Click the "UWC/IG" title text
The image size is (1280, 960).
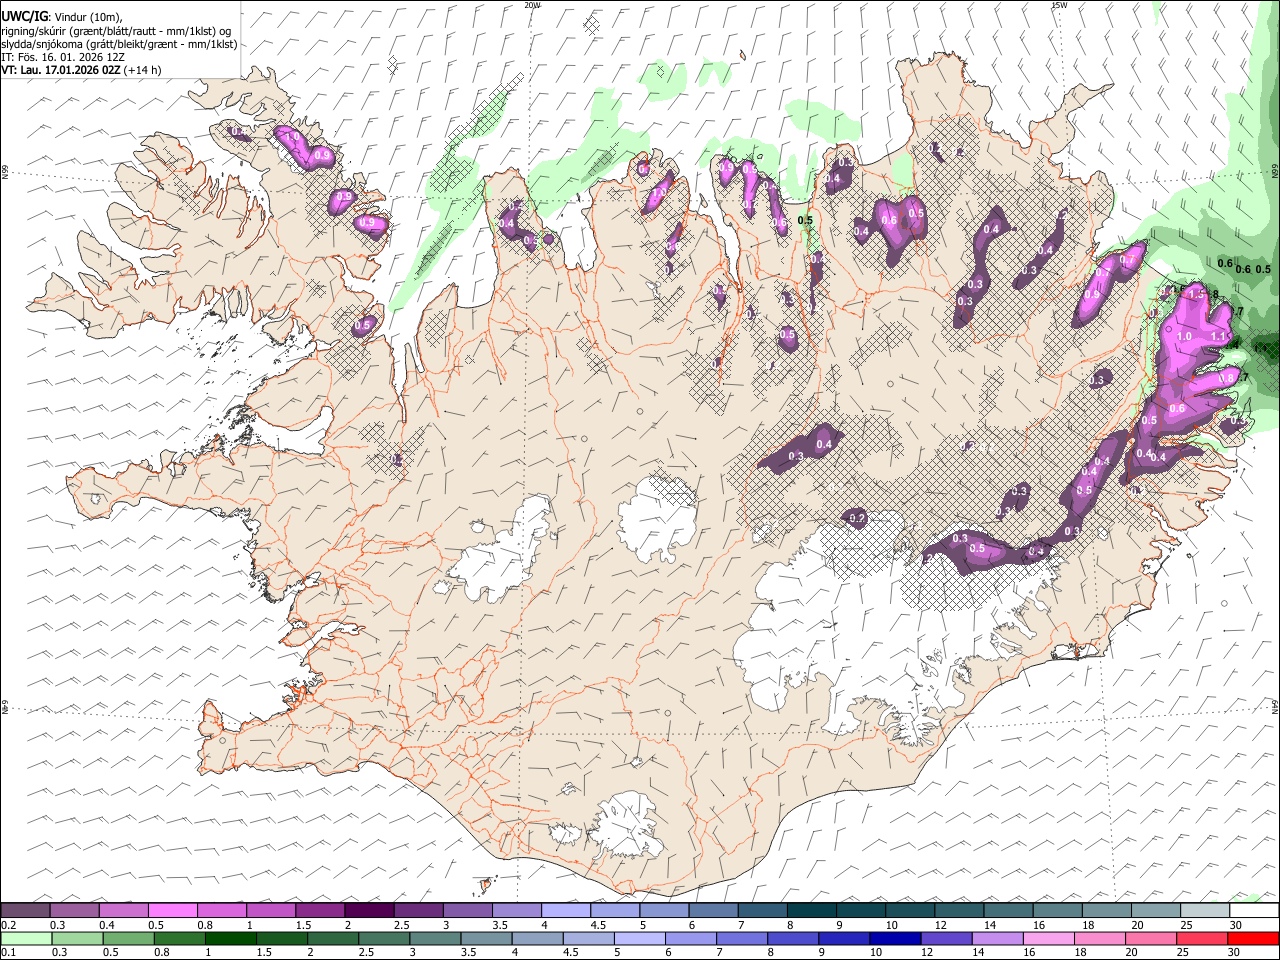pos(25,16)
